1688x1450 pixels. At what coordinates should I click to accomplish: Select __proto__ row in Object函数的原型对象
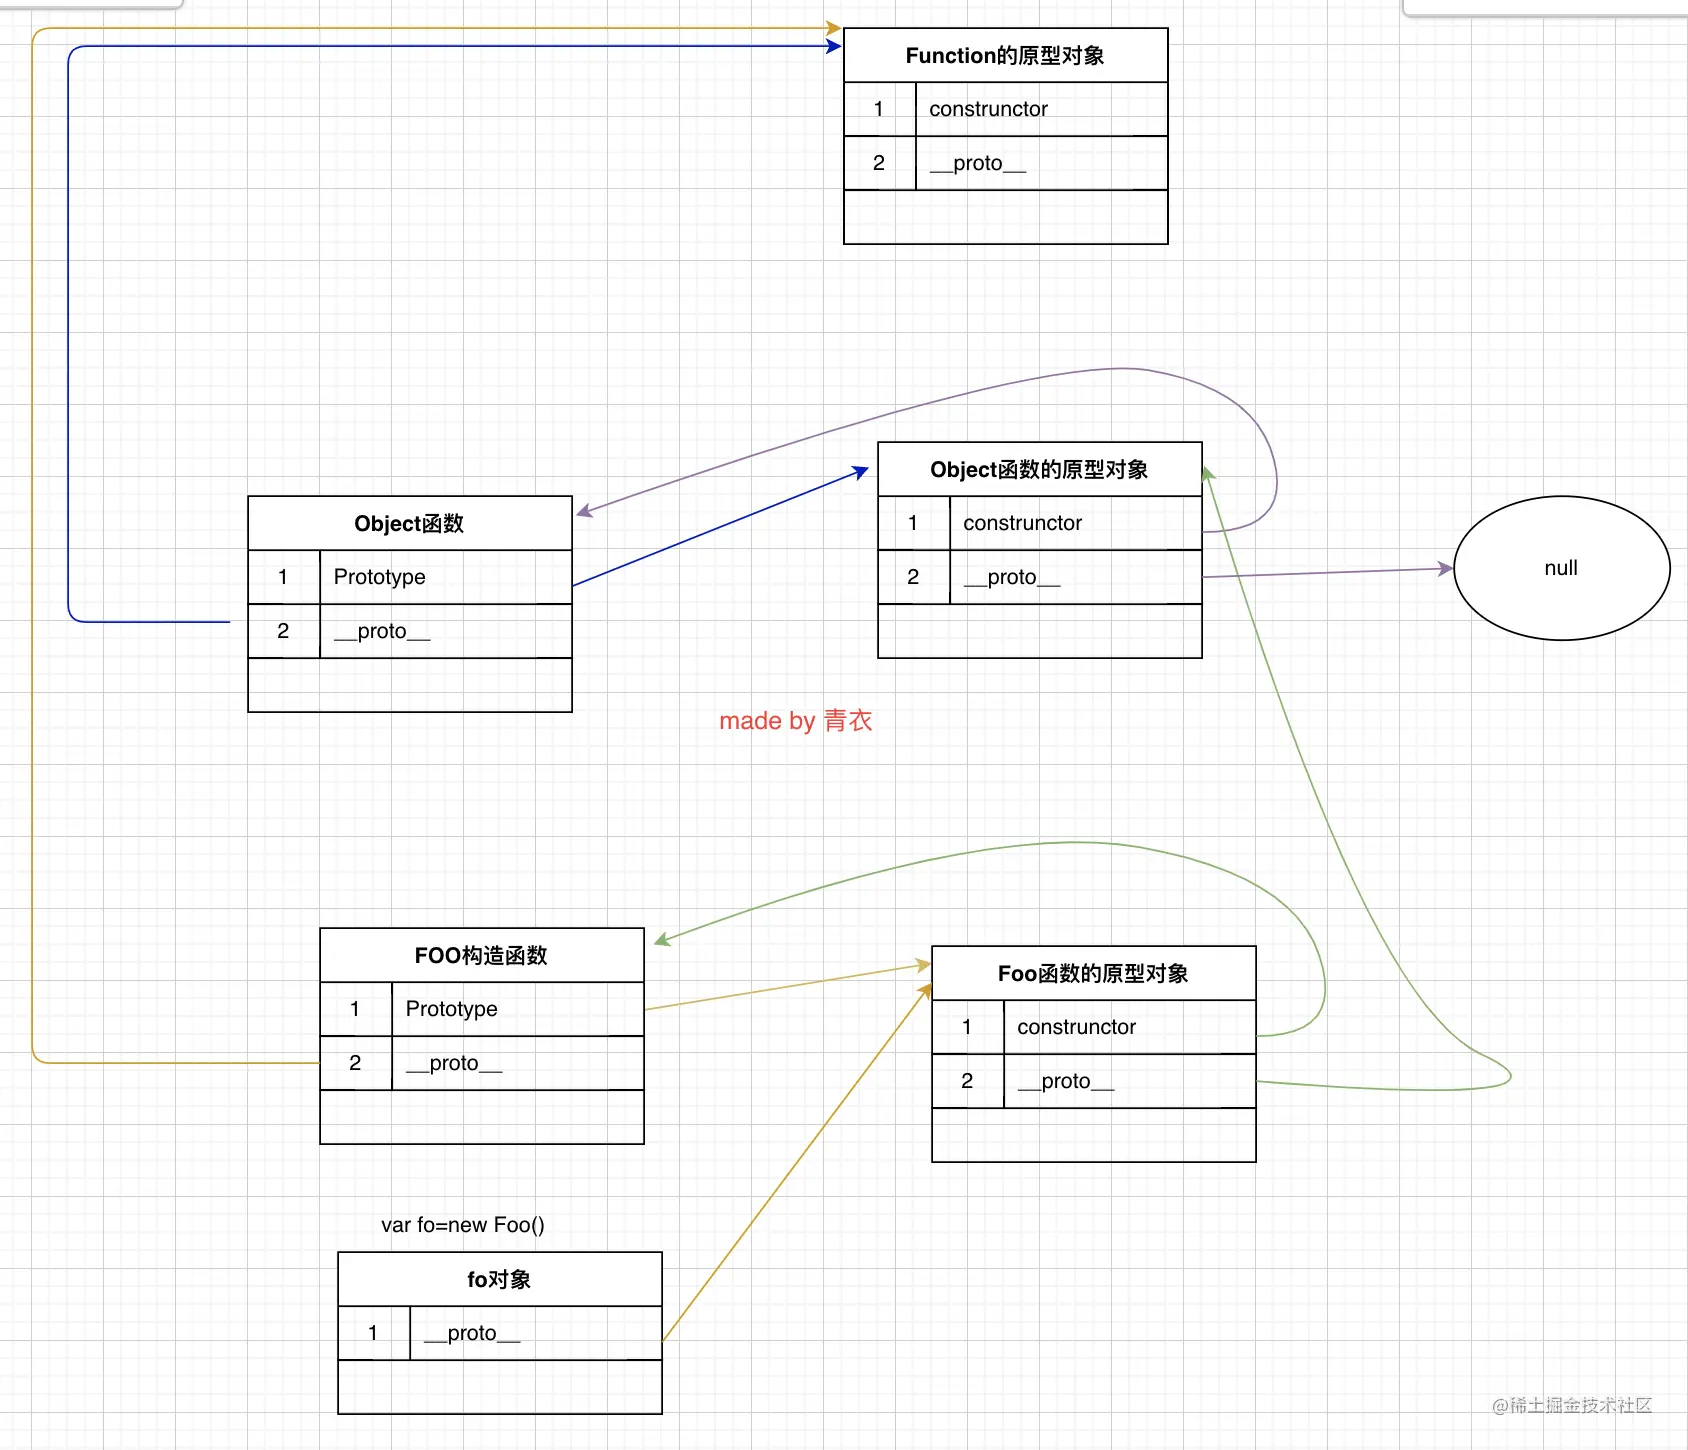point(1039,577)
